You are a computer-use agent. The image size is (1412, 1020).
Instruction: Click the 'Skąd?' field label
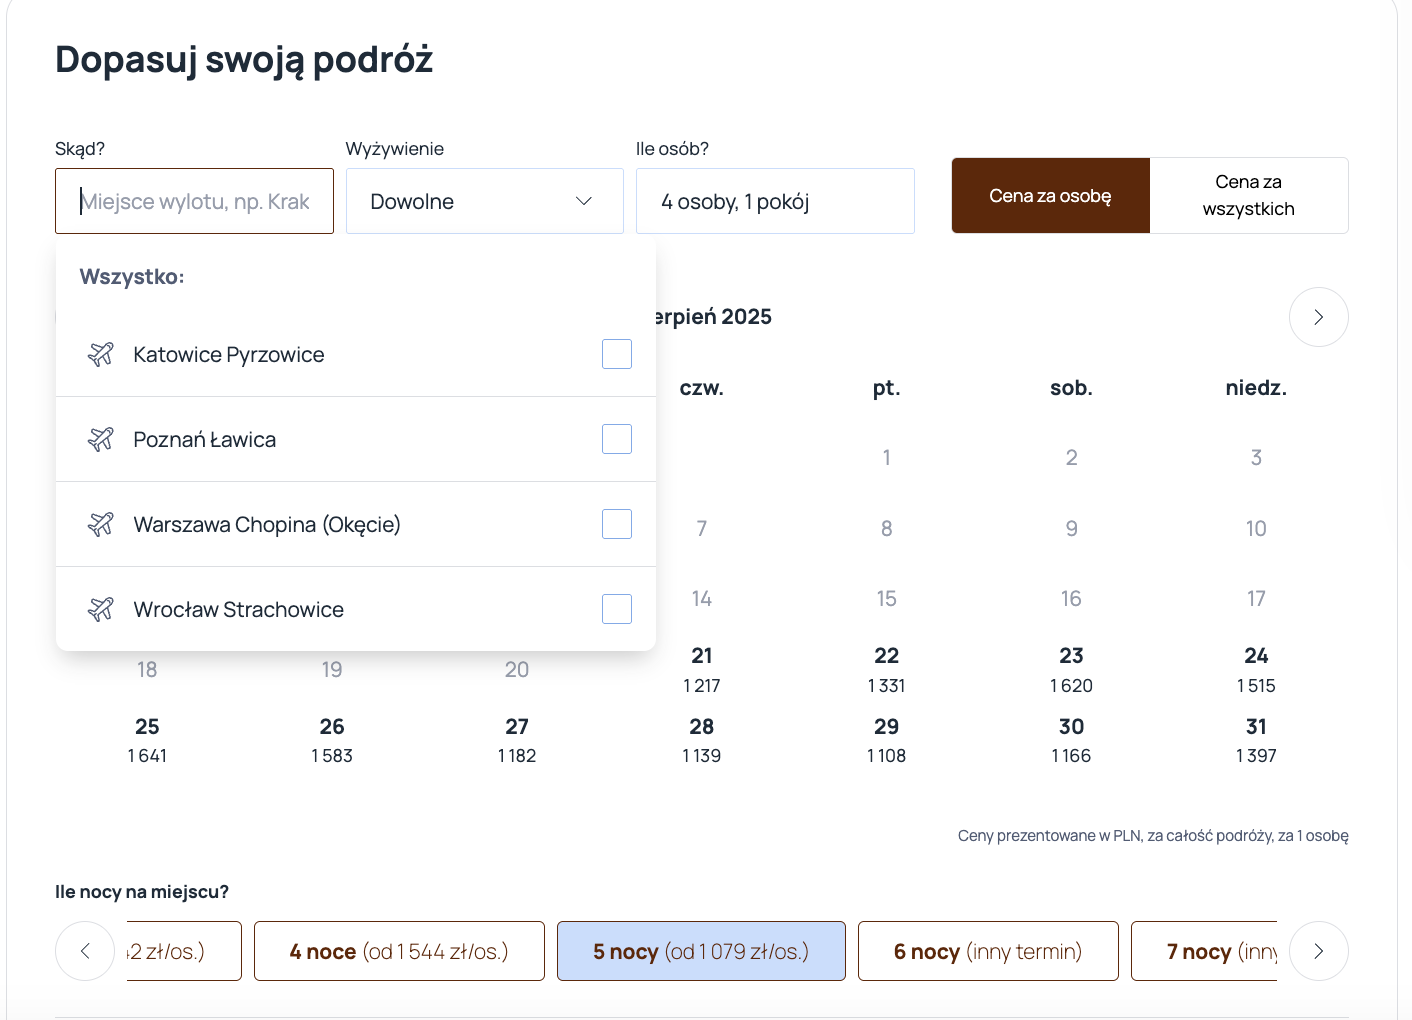pos(80,149)
